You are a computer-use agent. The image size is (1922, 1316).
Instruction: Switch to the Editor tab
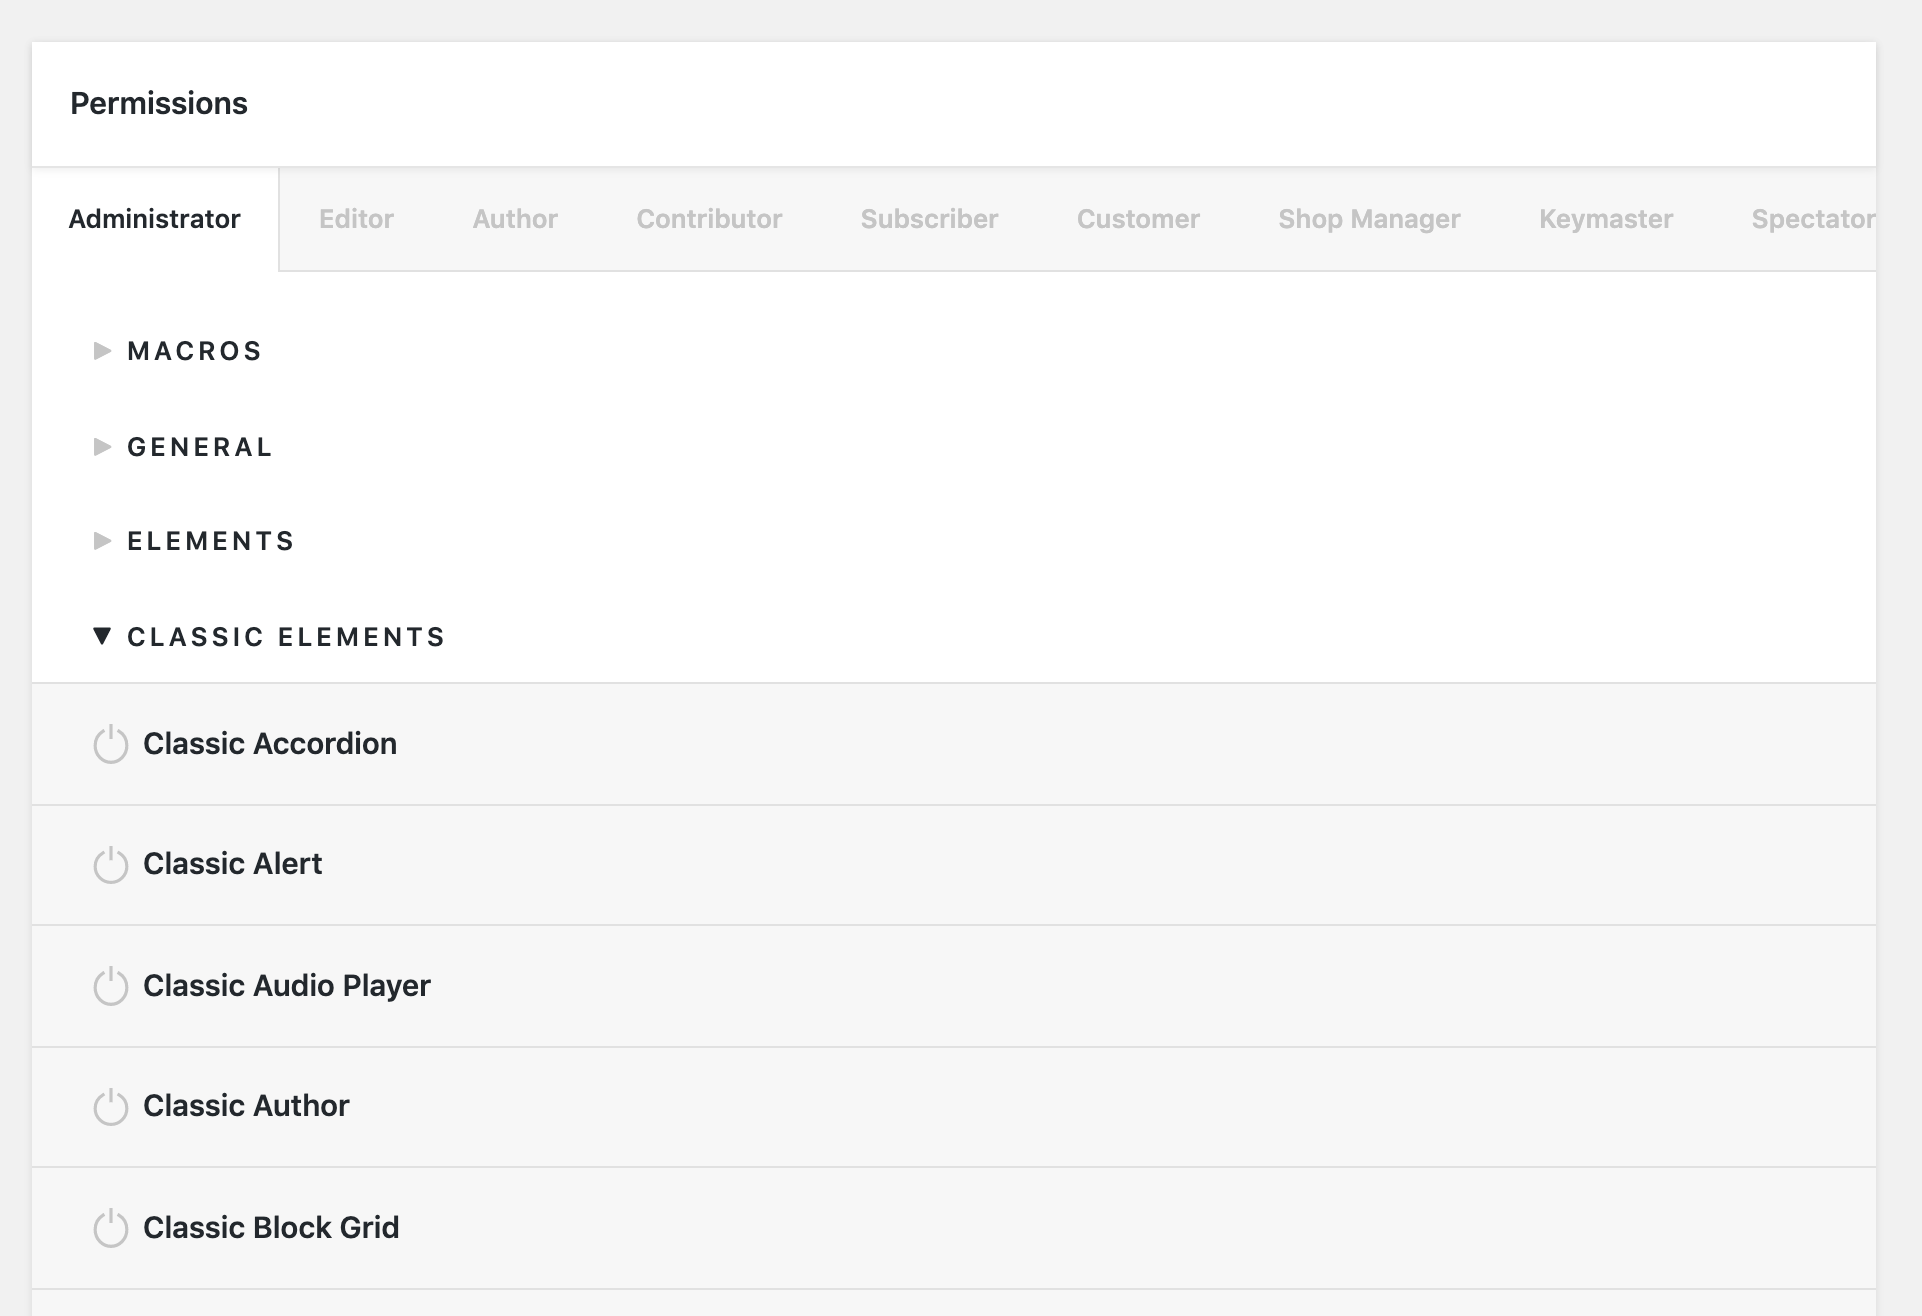(x=356, y=219)
